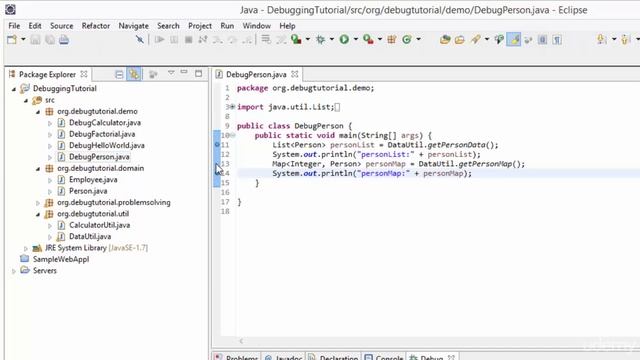This screenshot has width=640, height=360.
Task: Close the Package Explorer tab
Action: click(x=84, y=74)
